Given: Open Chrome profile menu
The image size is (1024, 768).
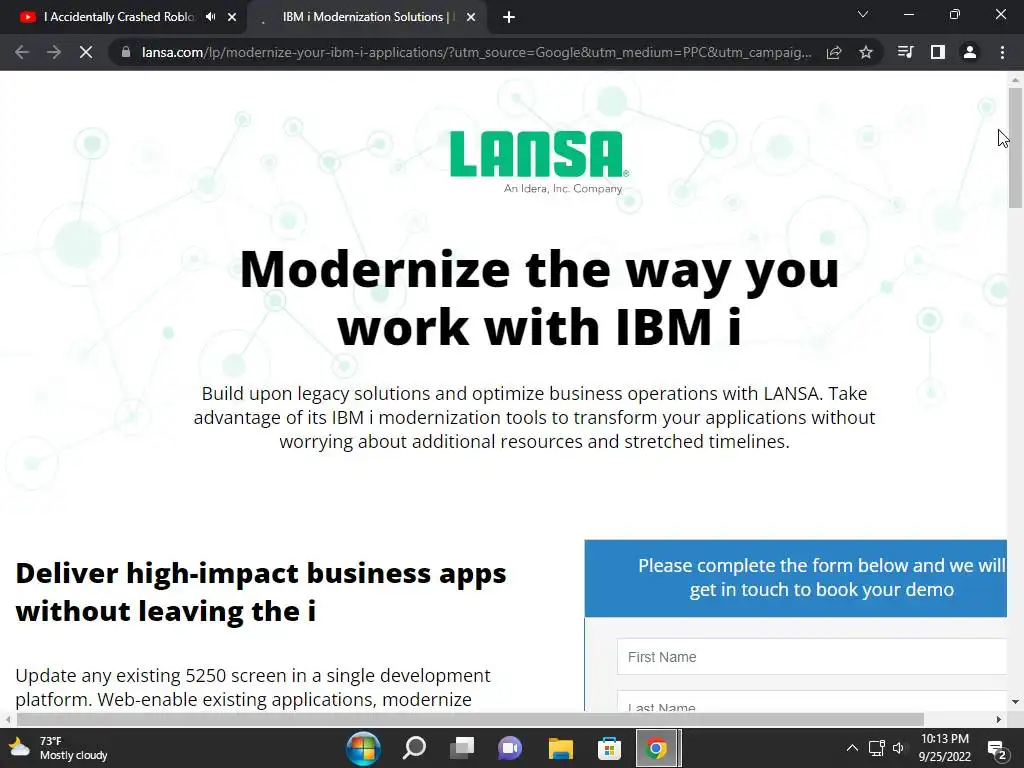Looking at the screenshot, I should click(x=970, y=52).
